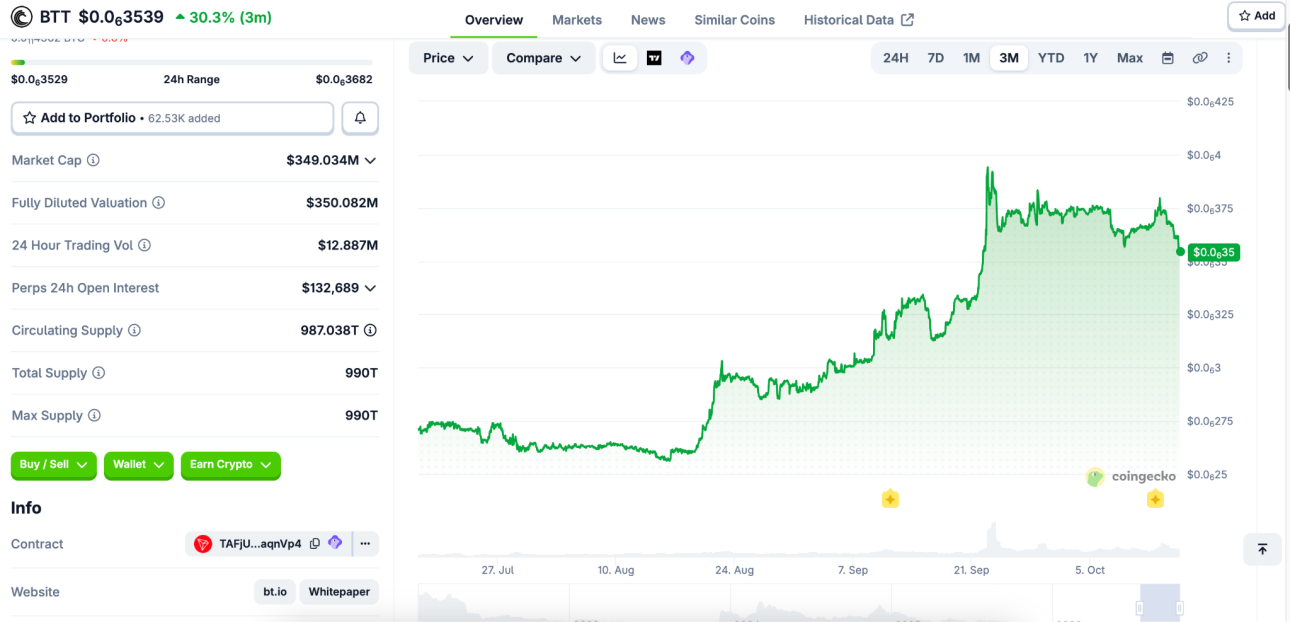Click the $350.082M valuation value
This screenshot has height=622, width=1290.
(342, 203)
